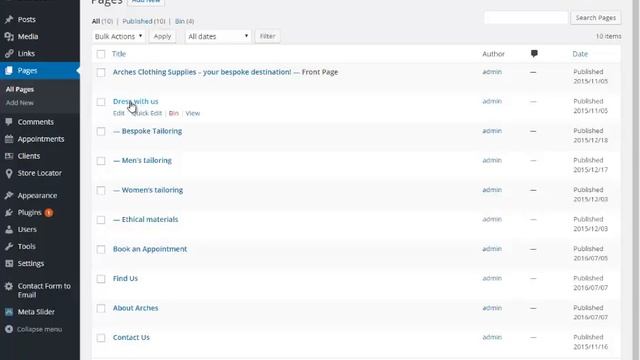Click the Tools wrench icon
The image size is (640, 360).
pos(9,247)
